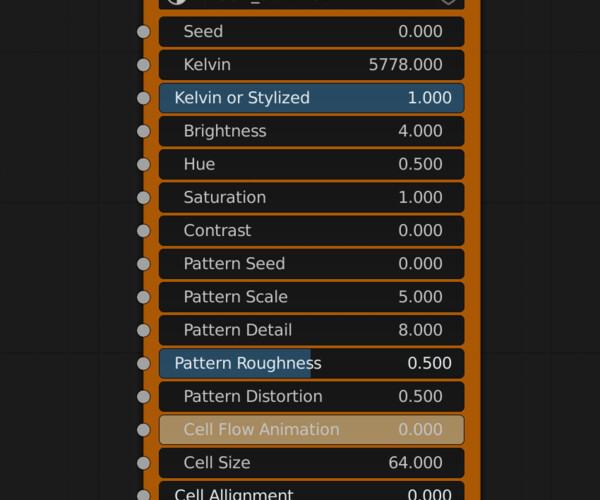
Task: Click the Brightness value field
Action: (x=311, y=131)
